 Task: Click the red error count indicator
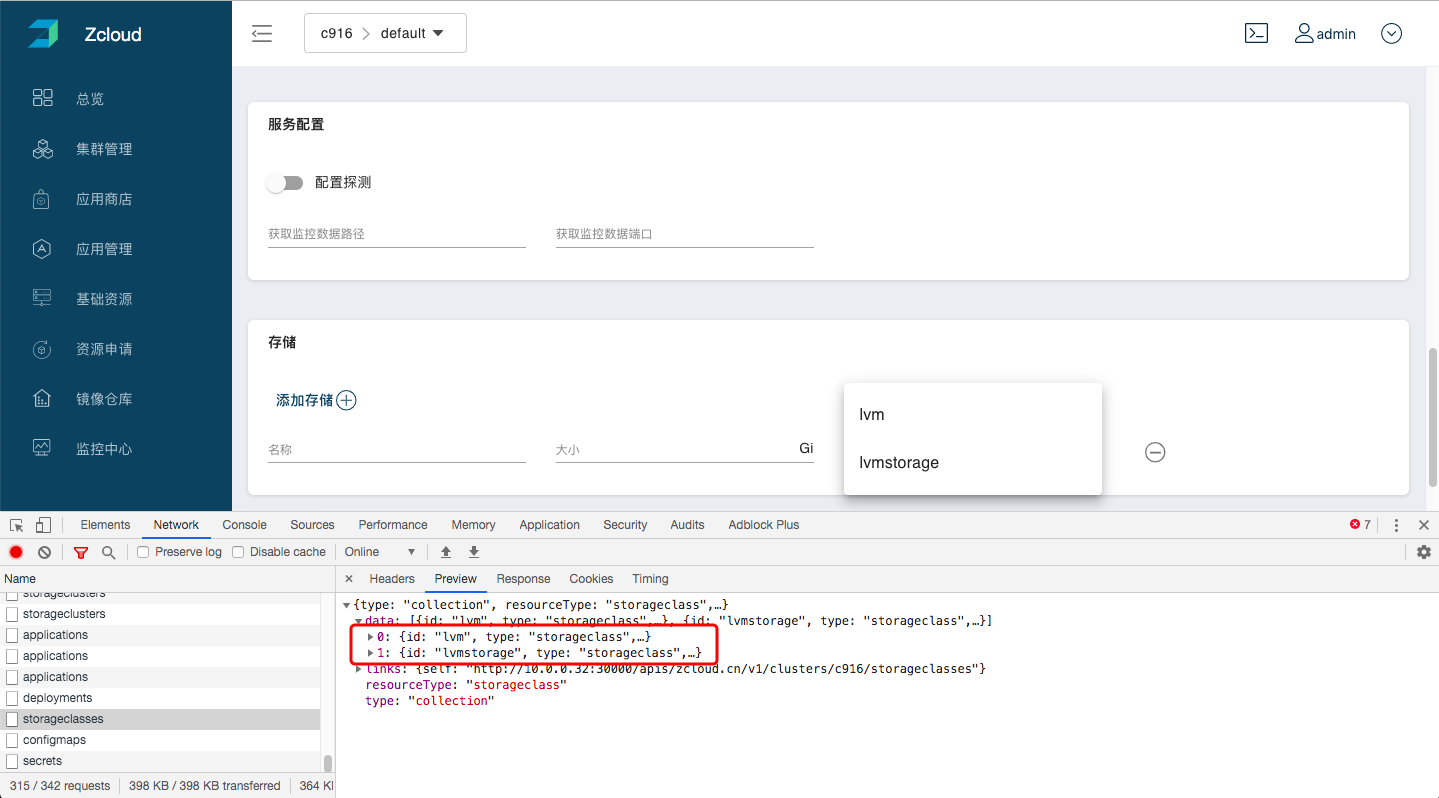pos(1360,525)
